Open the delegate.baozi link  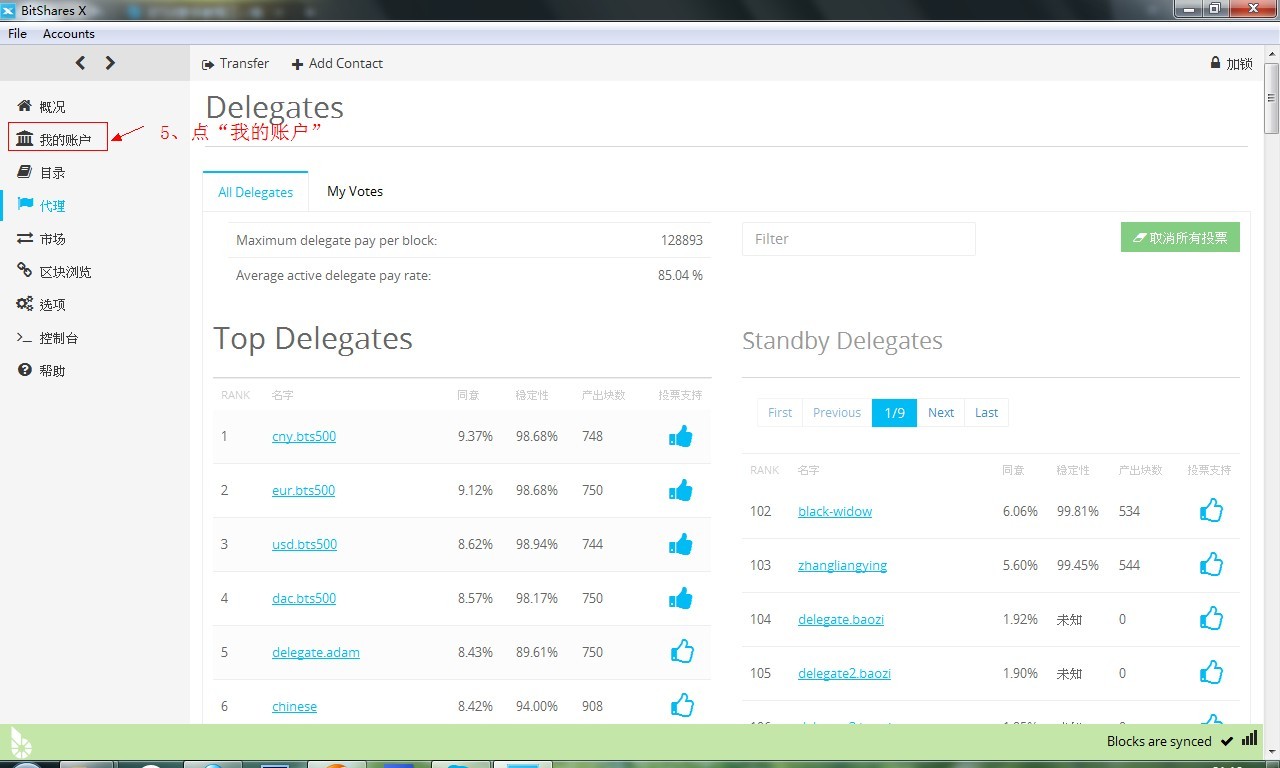coord(841,619)
